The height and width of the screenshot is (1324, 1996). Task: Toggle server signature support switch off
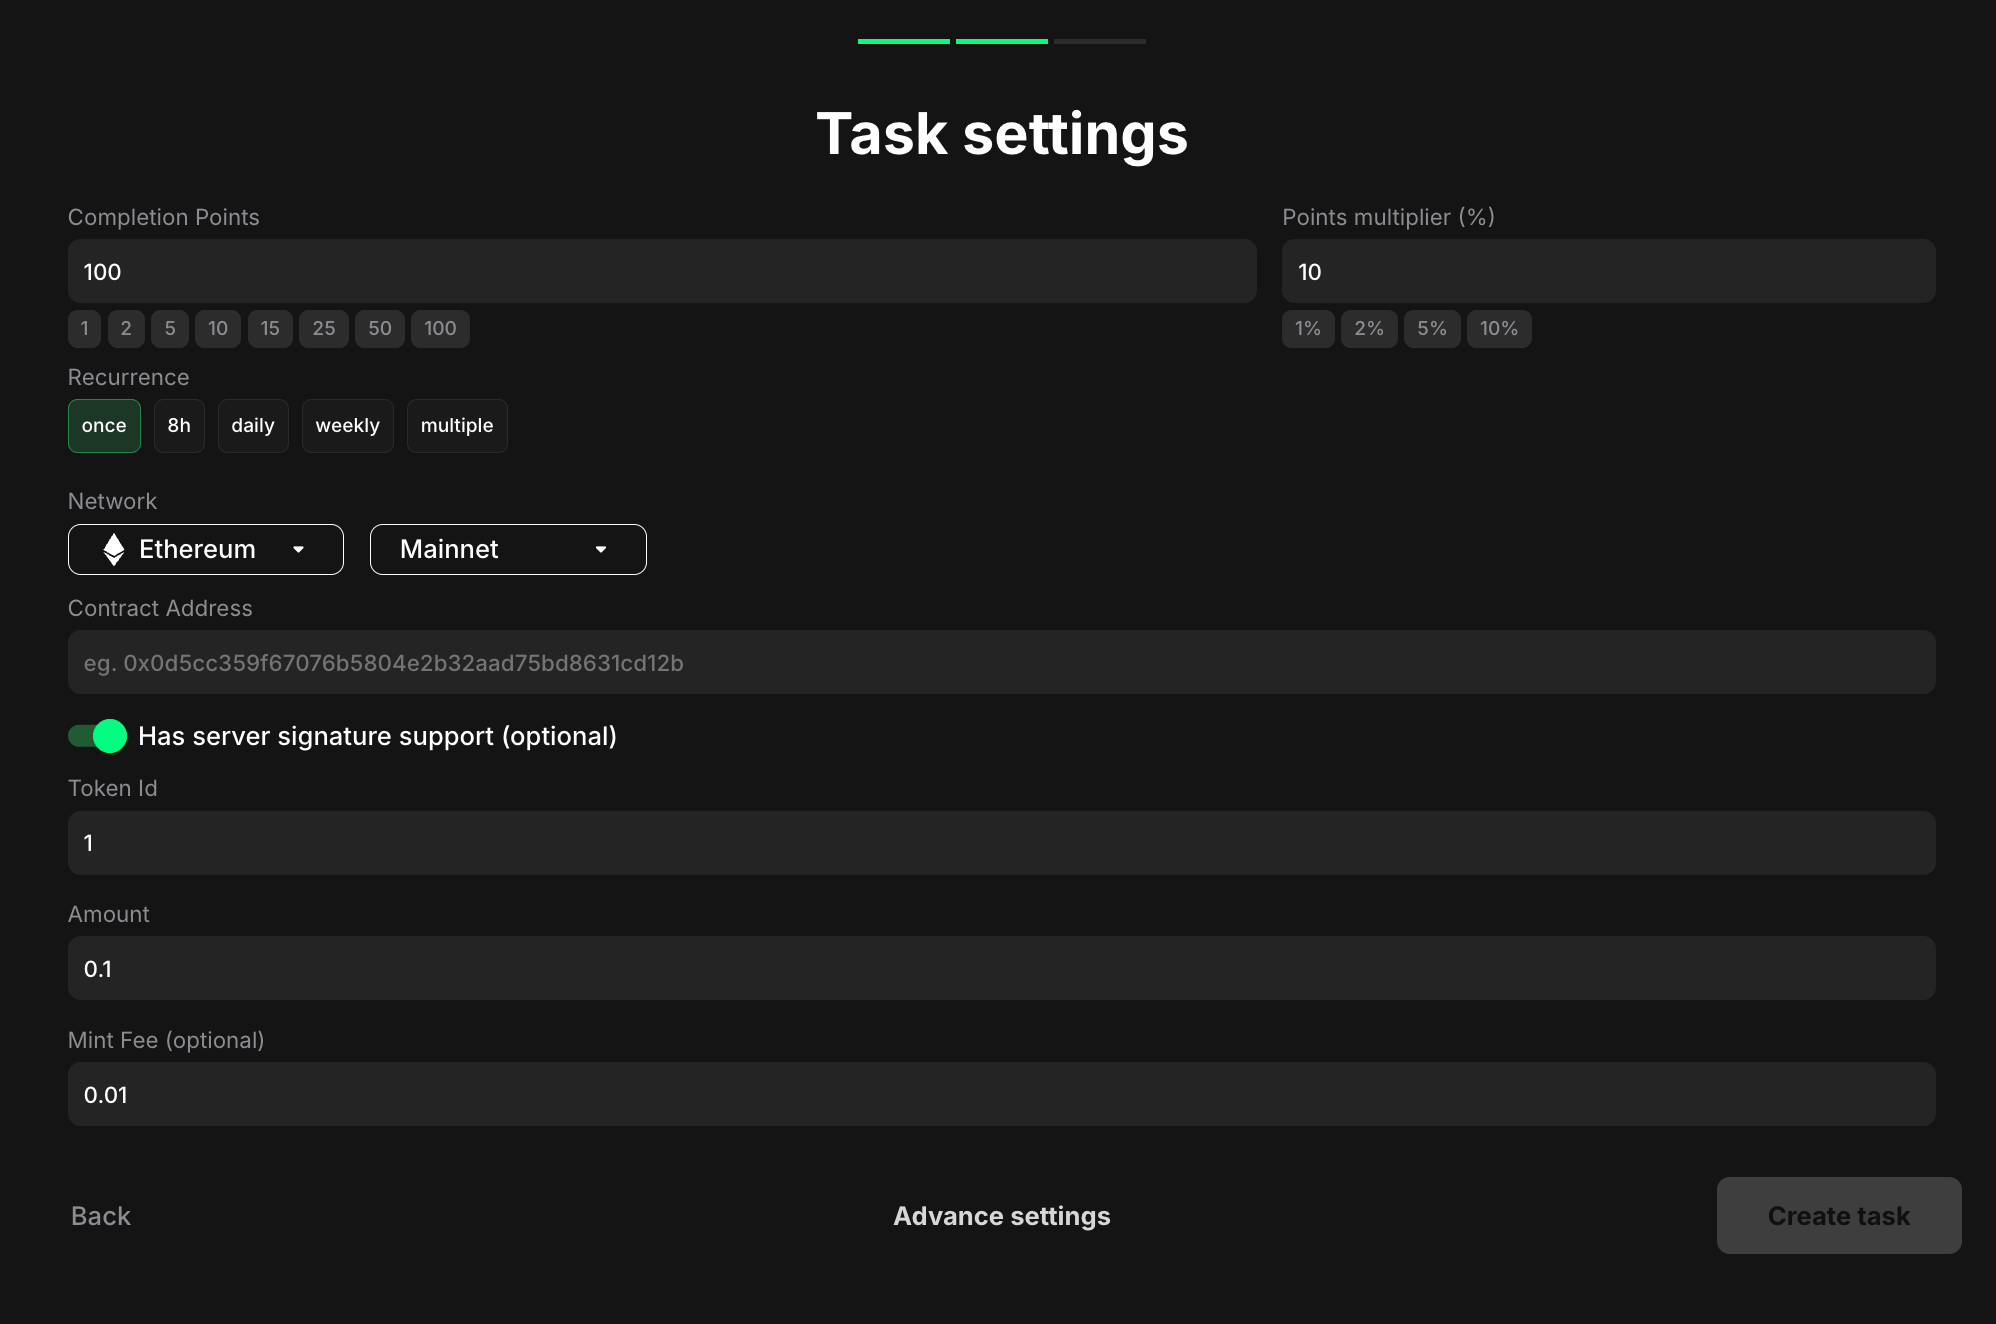[97, 736]
